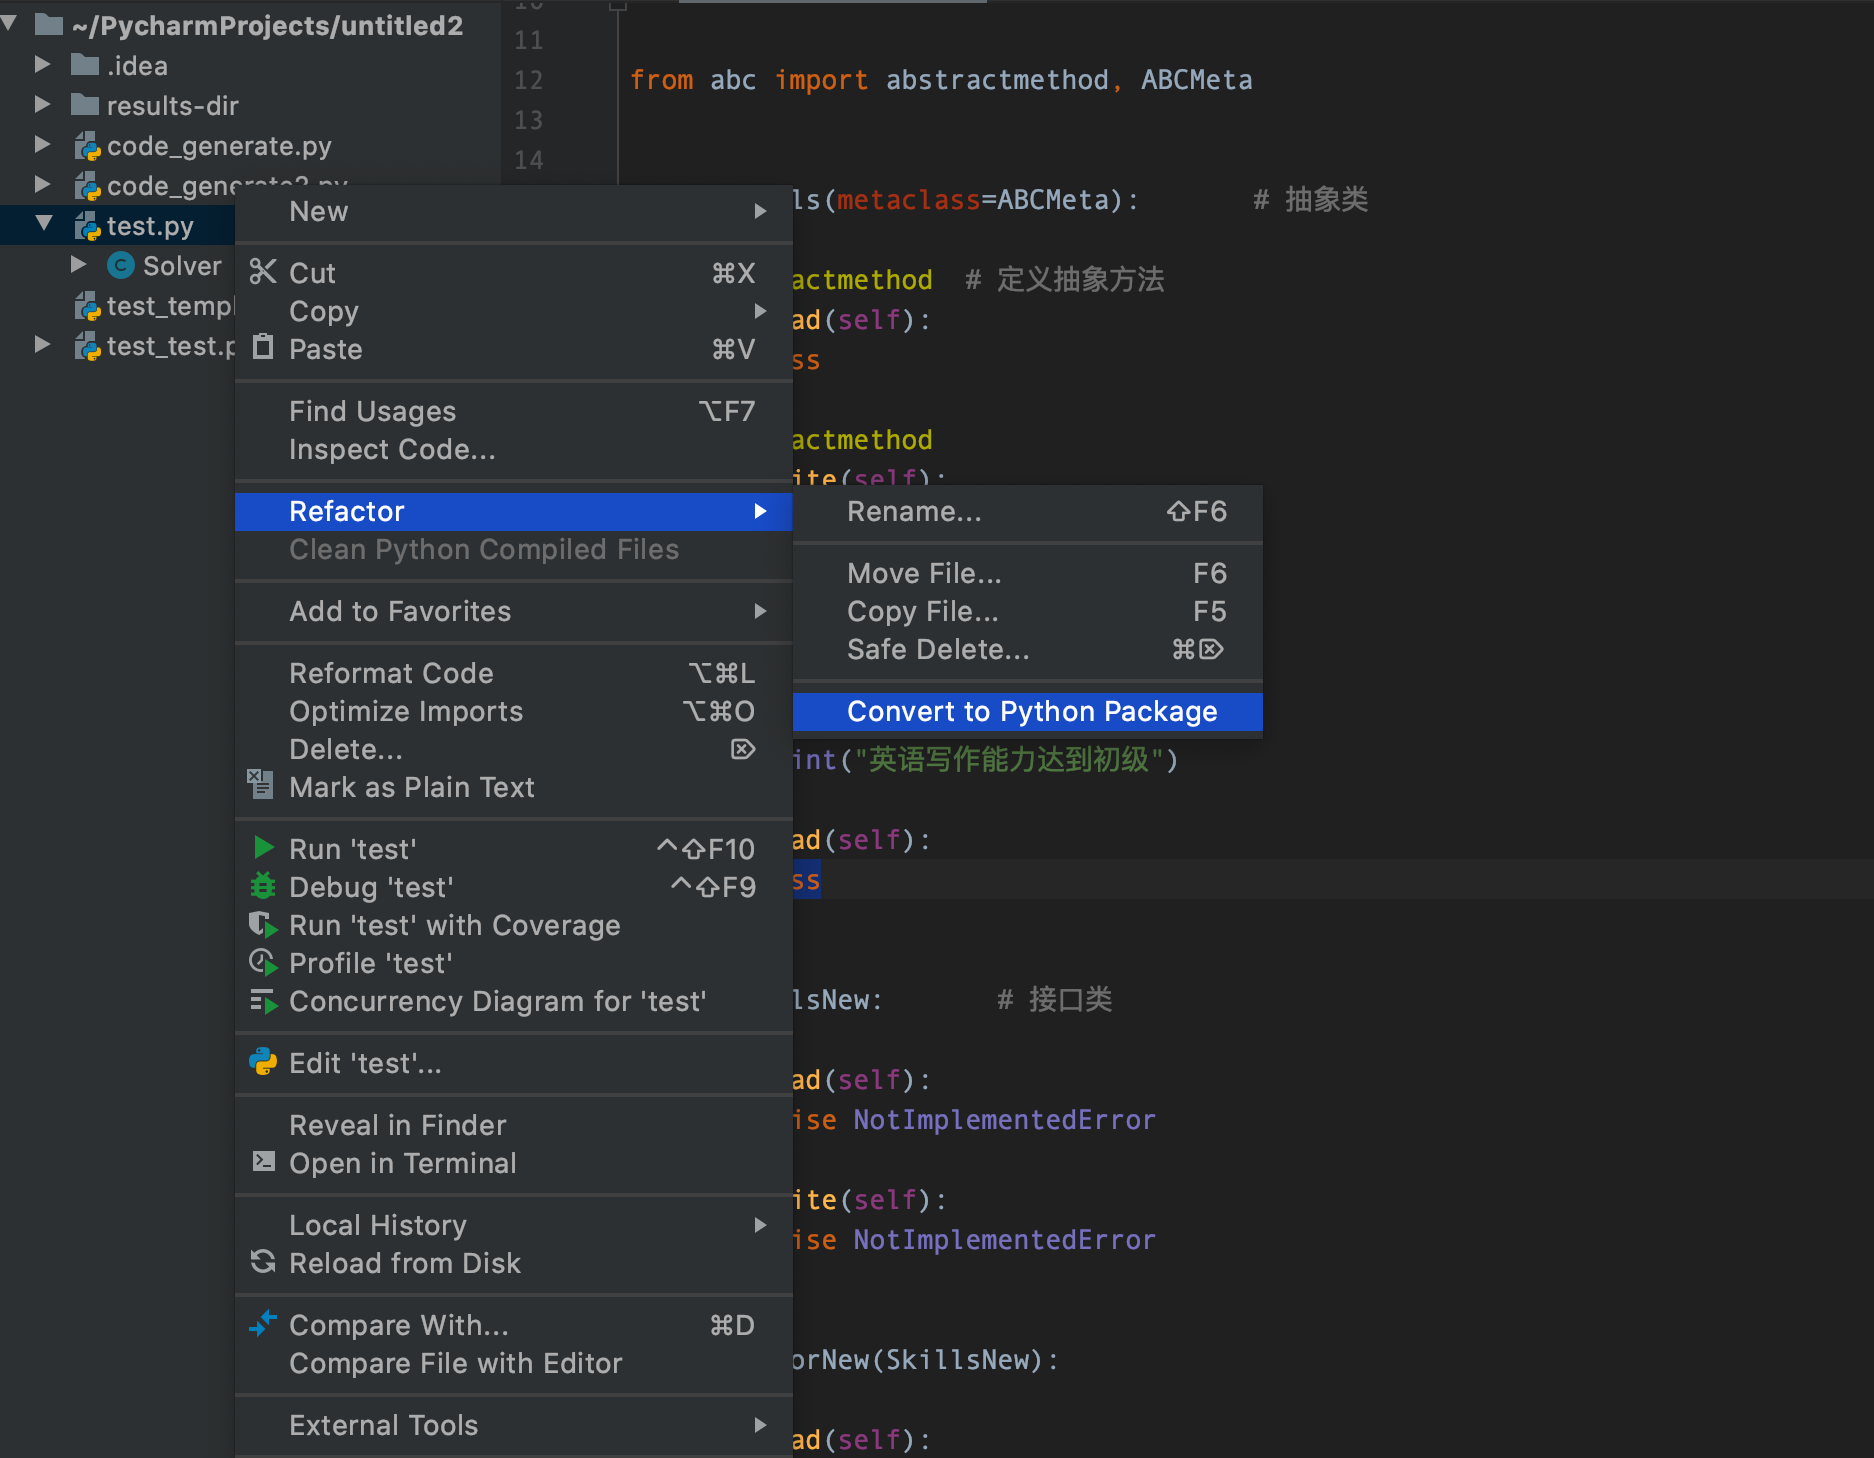
Task: Click the profiler icon beside Profile 'test'
Action: [263, 962]
